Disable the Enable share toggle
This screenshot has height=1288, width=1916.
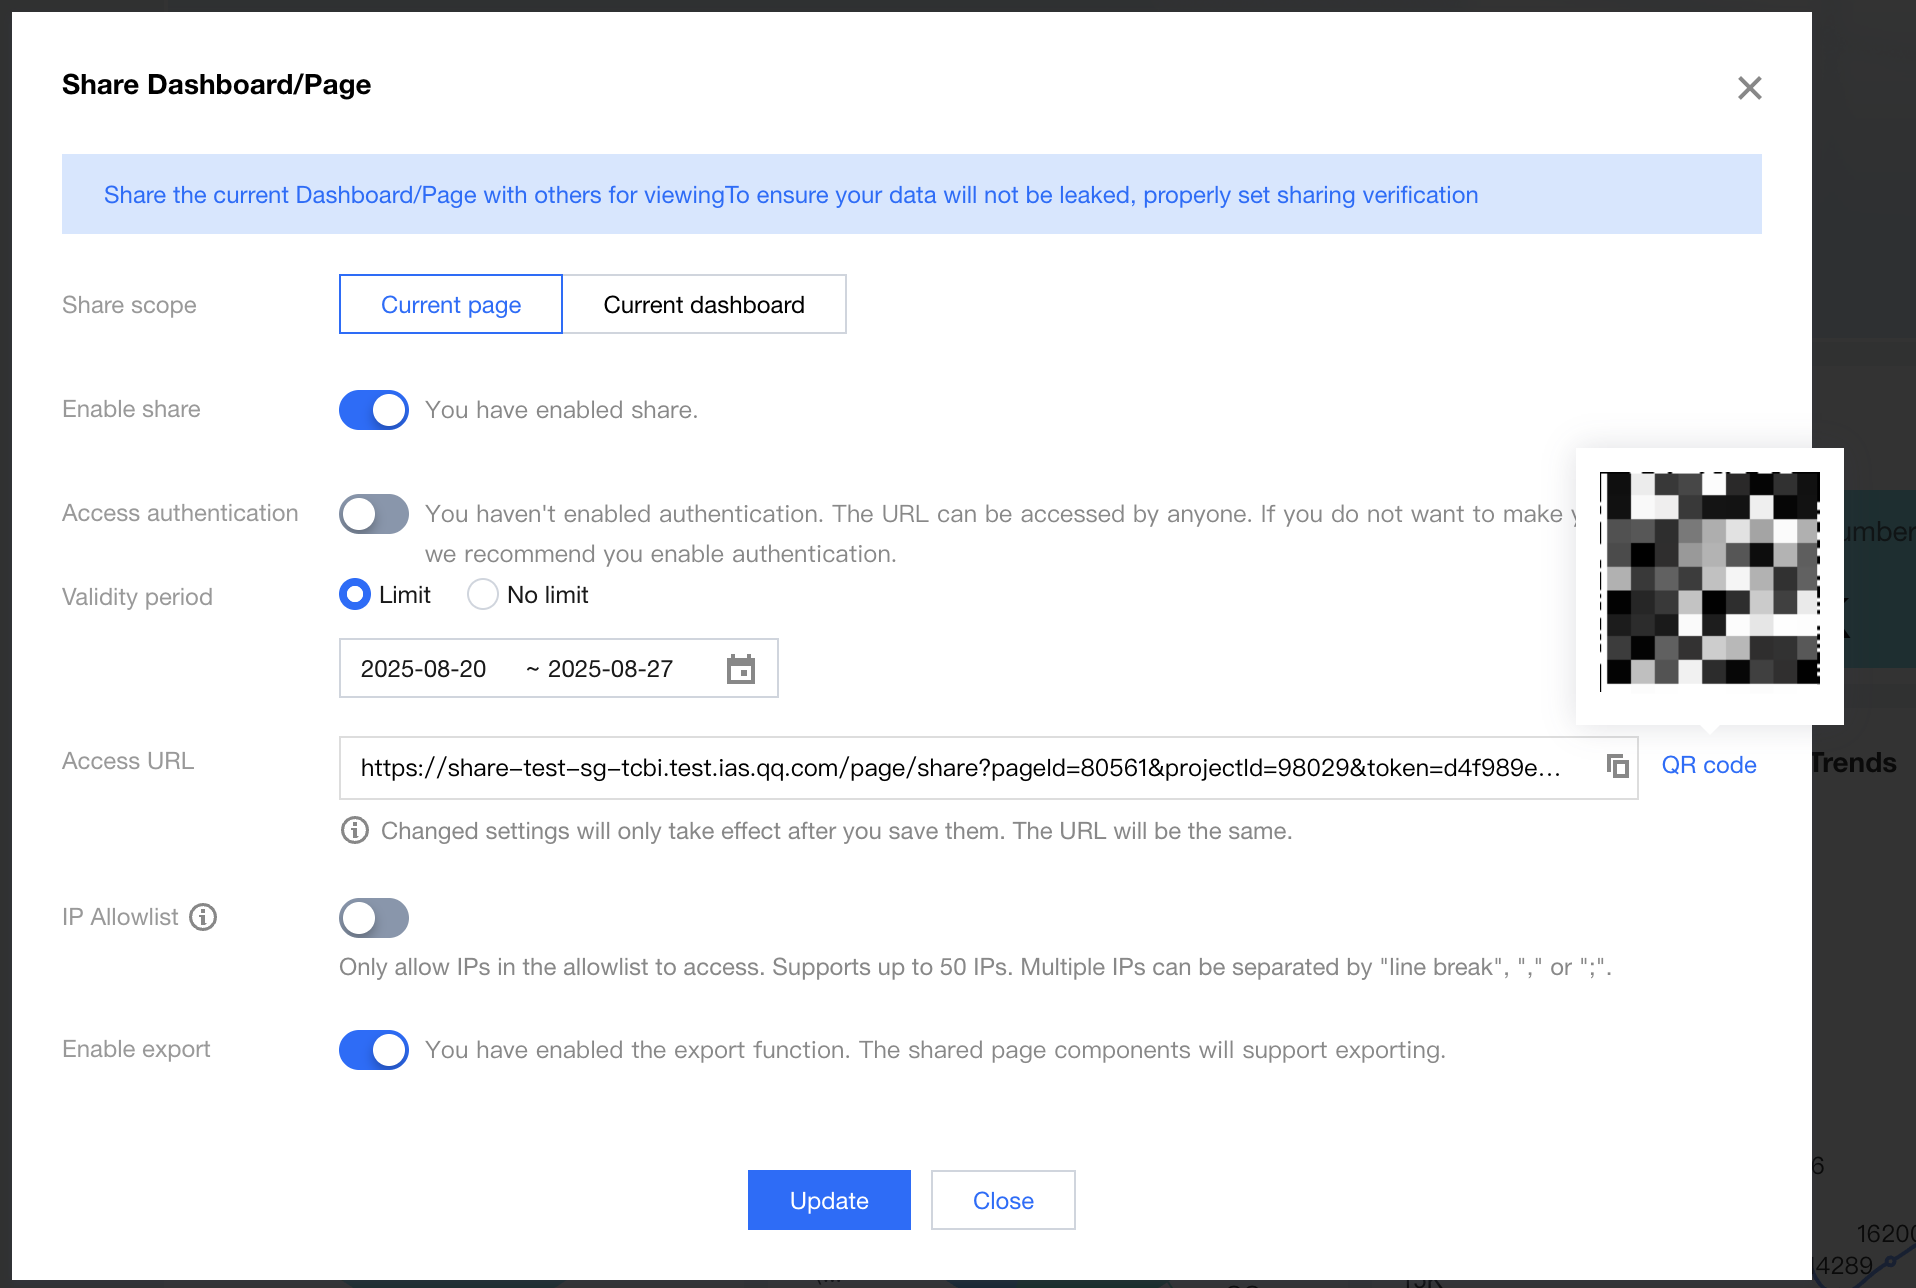373,410
